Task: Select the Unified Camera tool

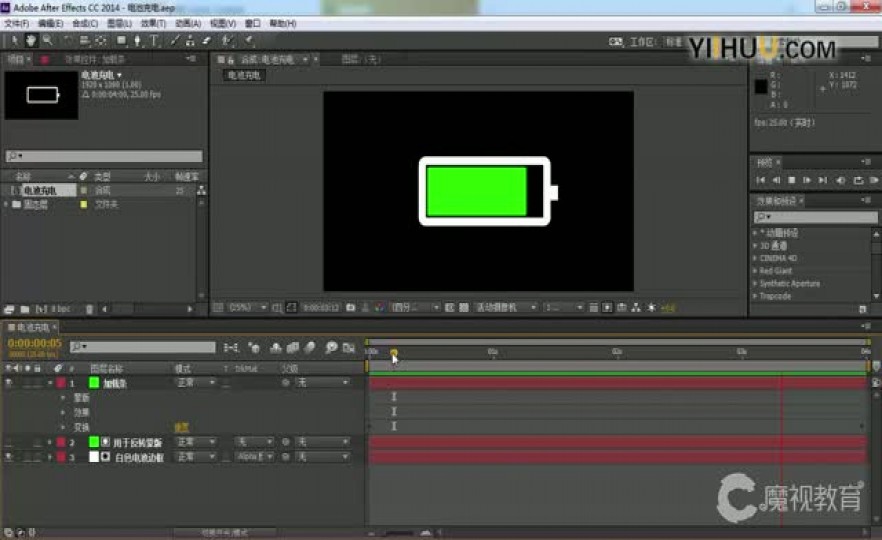Action: tap(84, 40)
